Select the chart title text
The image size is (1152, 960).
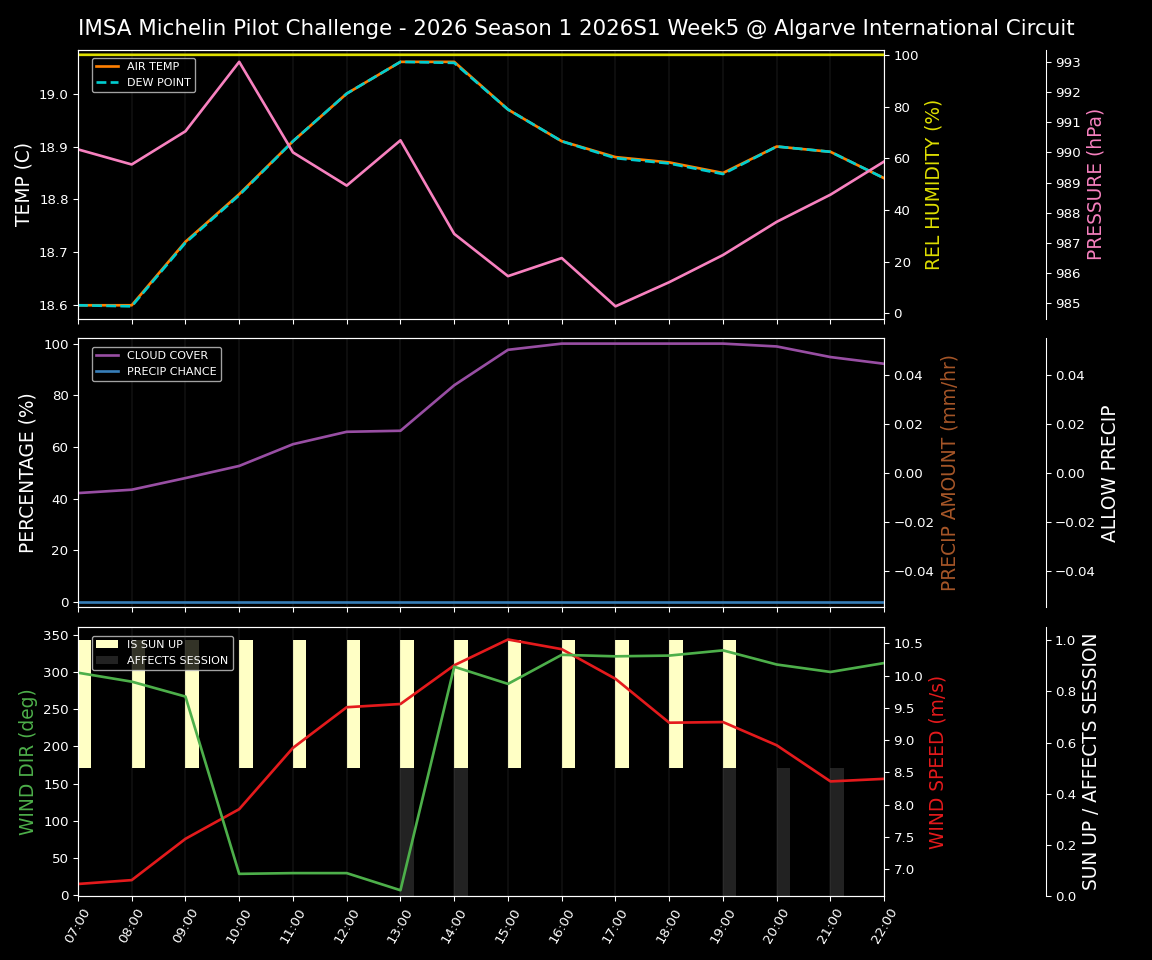tap(576, 28)
